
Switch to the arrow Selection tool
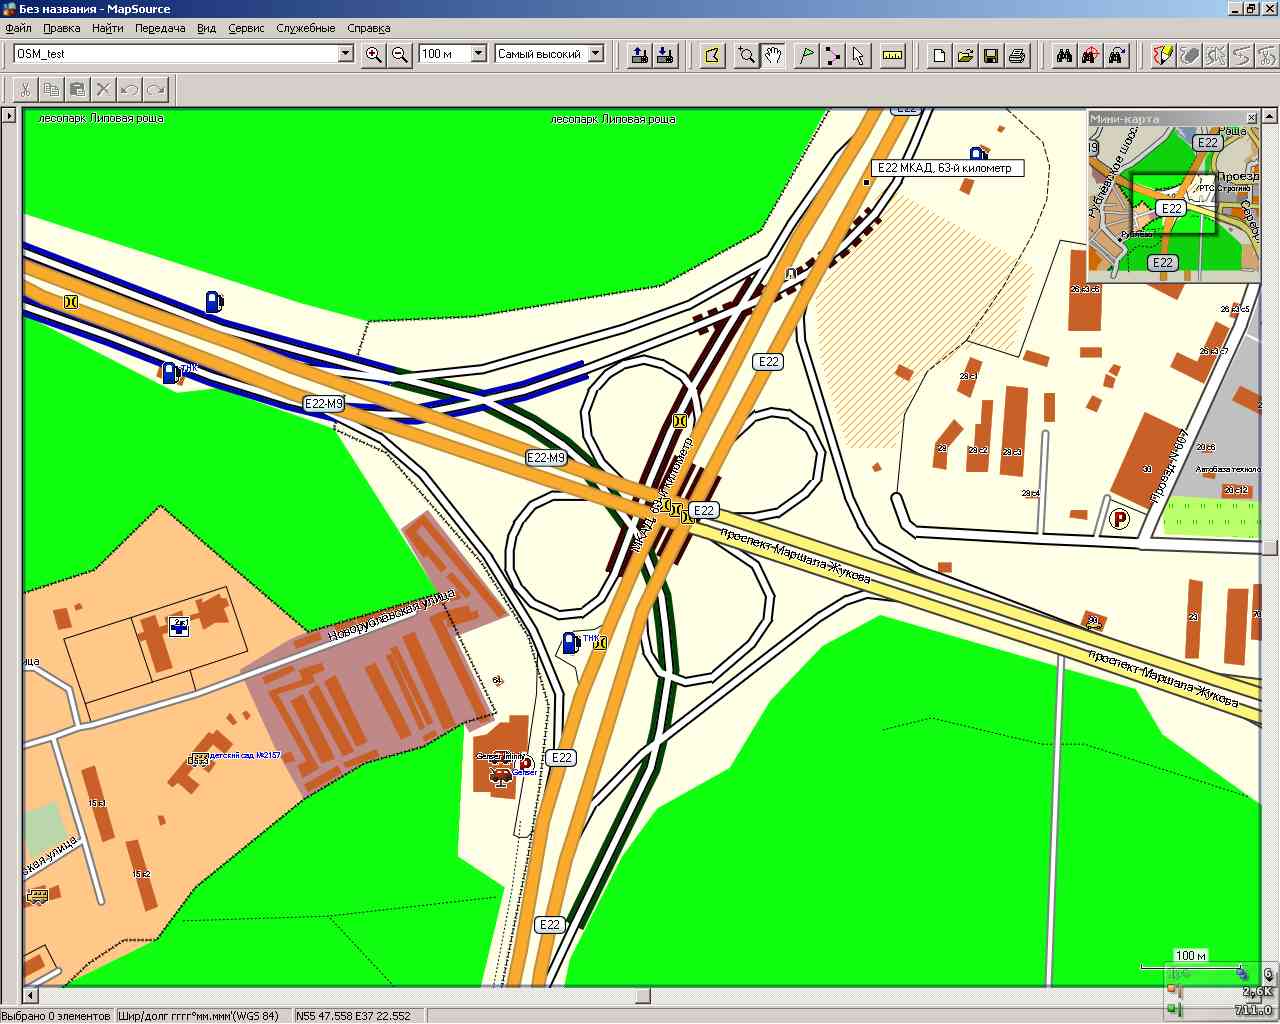pos(858,55)
